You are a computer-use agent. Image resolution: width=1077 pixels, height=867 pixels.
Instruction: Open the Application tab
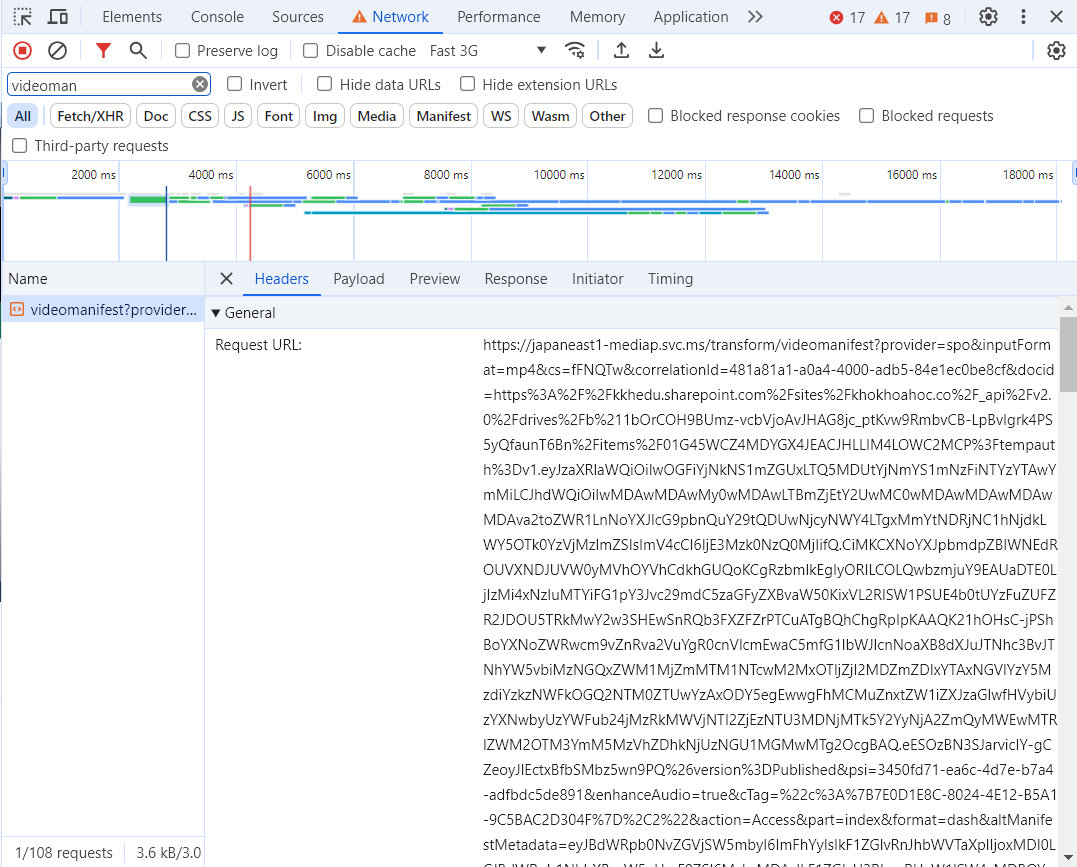(690, 16)
